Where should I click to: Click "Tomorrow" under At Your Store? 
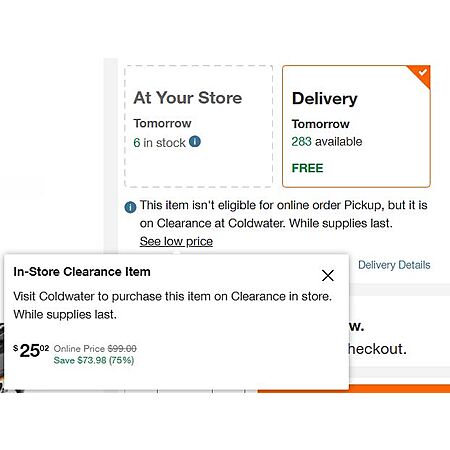(162, 123)
